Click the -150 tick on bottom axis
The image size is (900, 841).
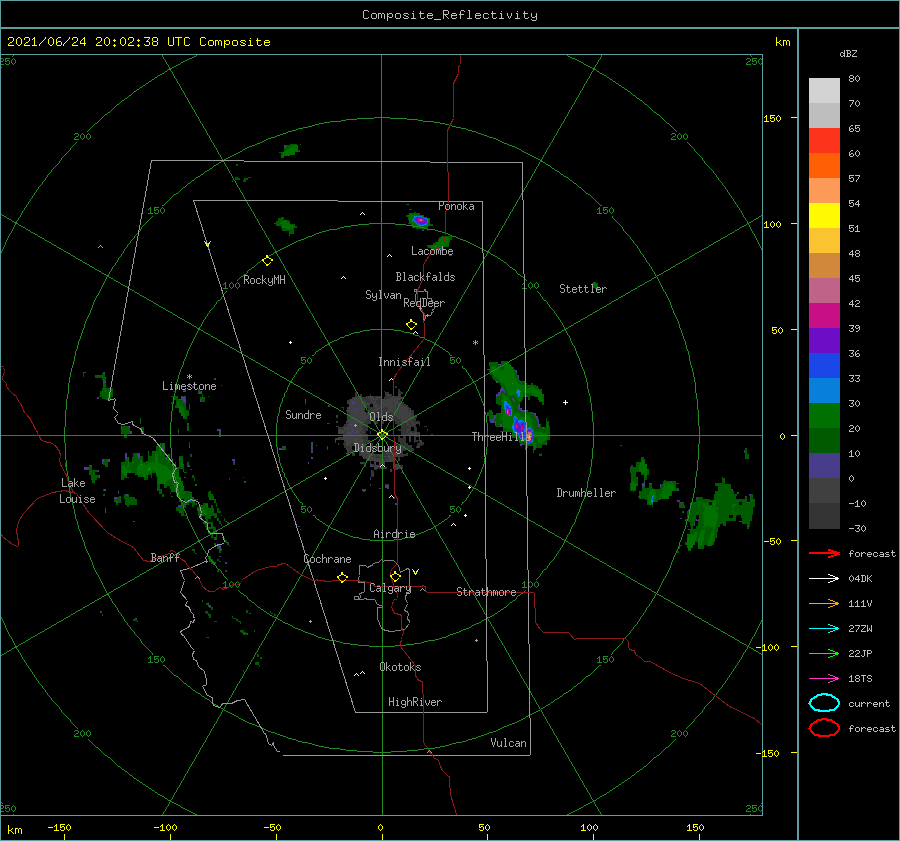coord(59,827)
